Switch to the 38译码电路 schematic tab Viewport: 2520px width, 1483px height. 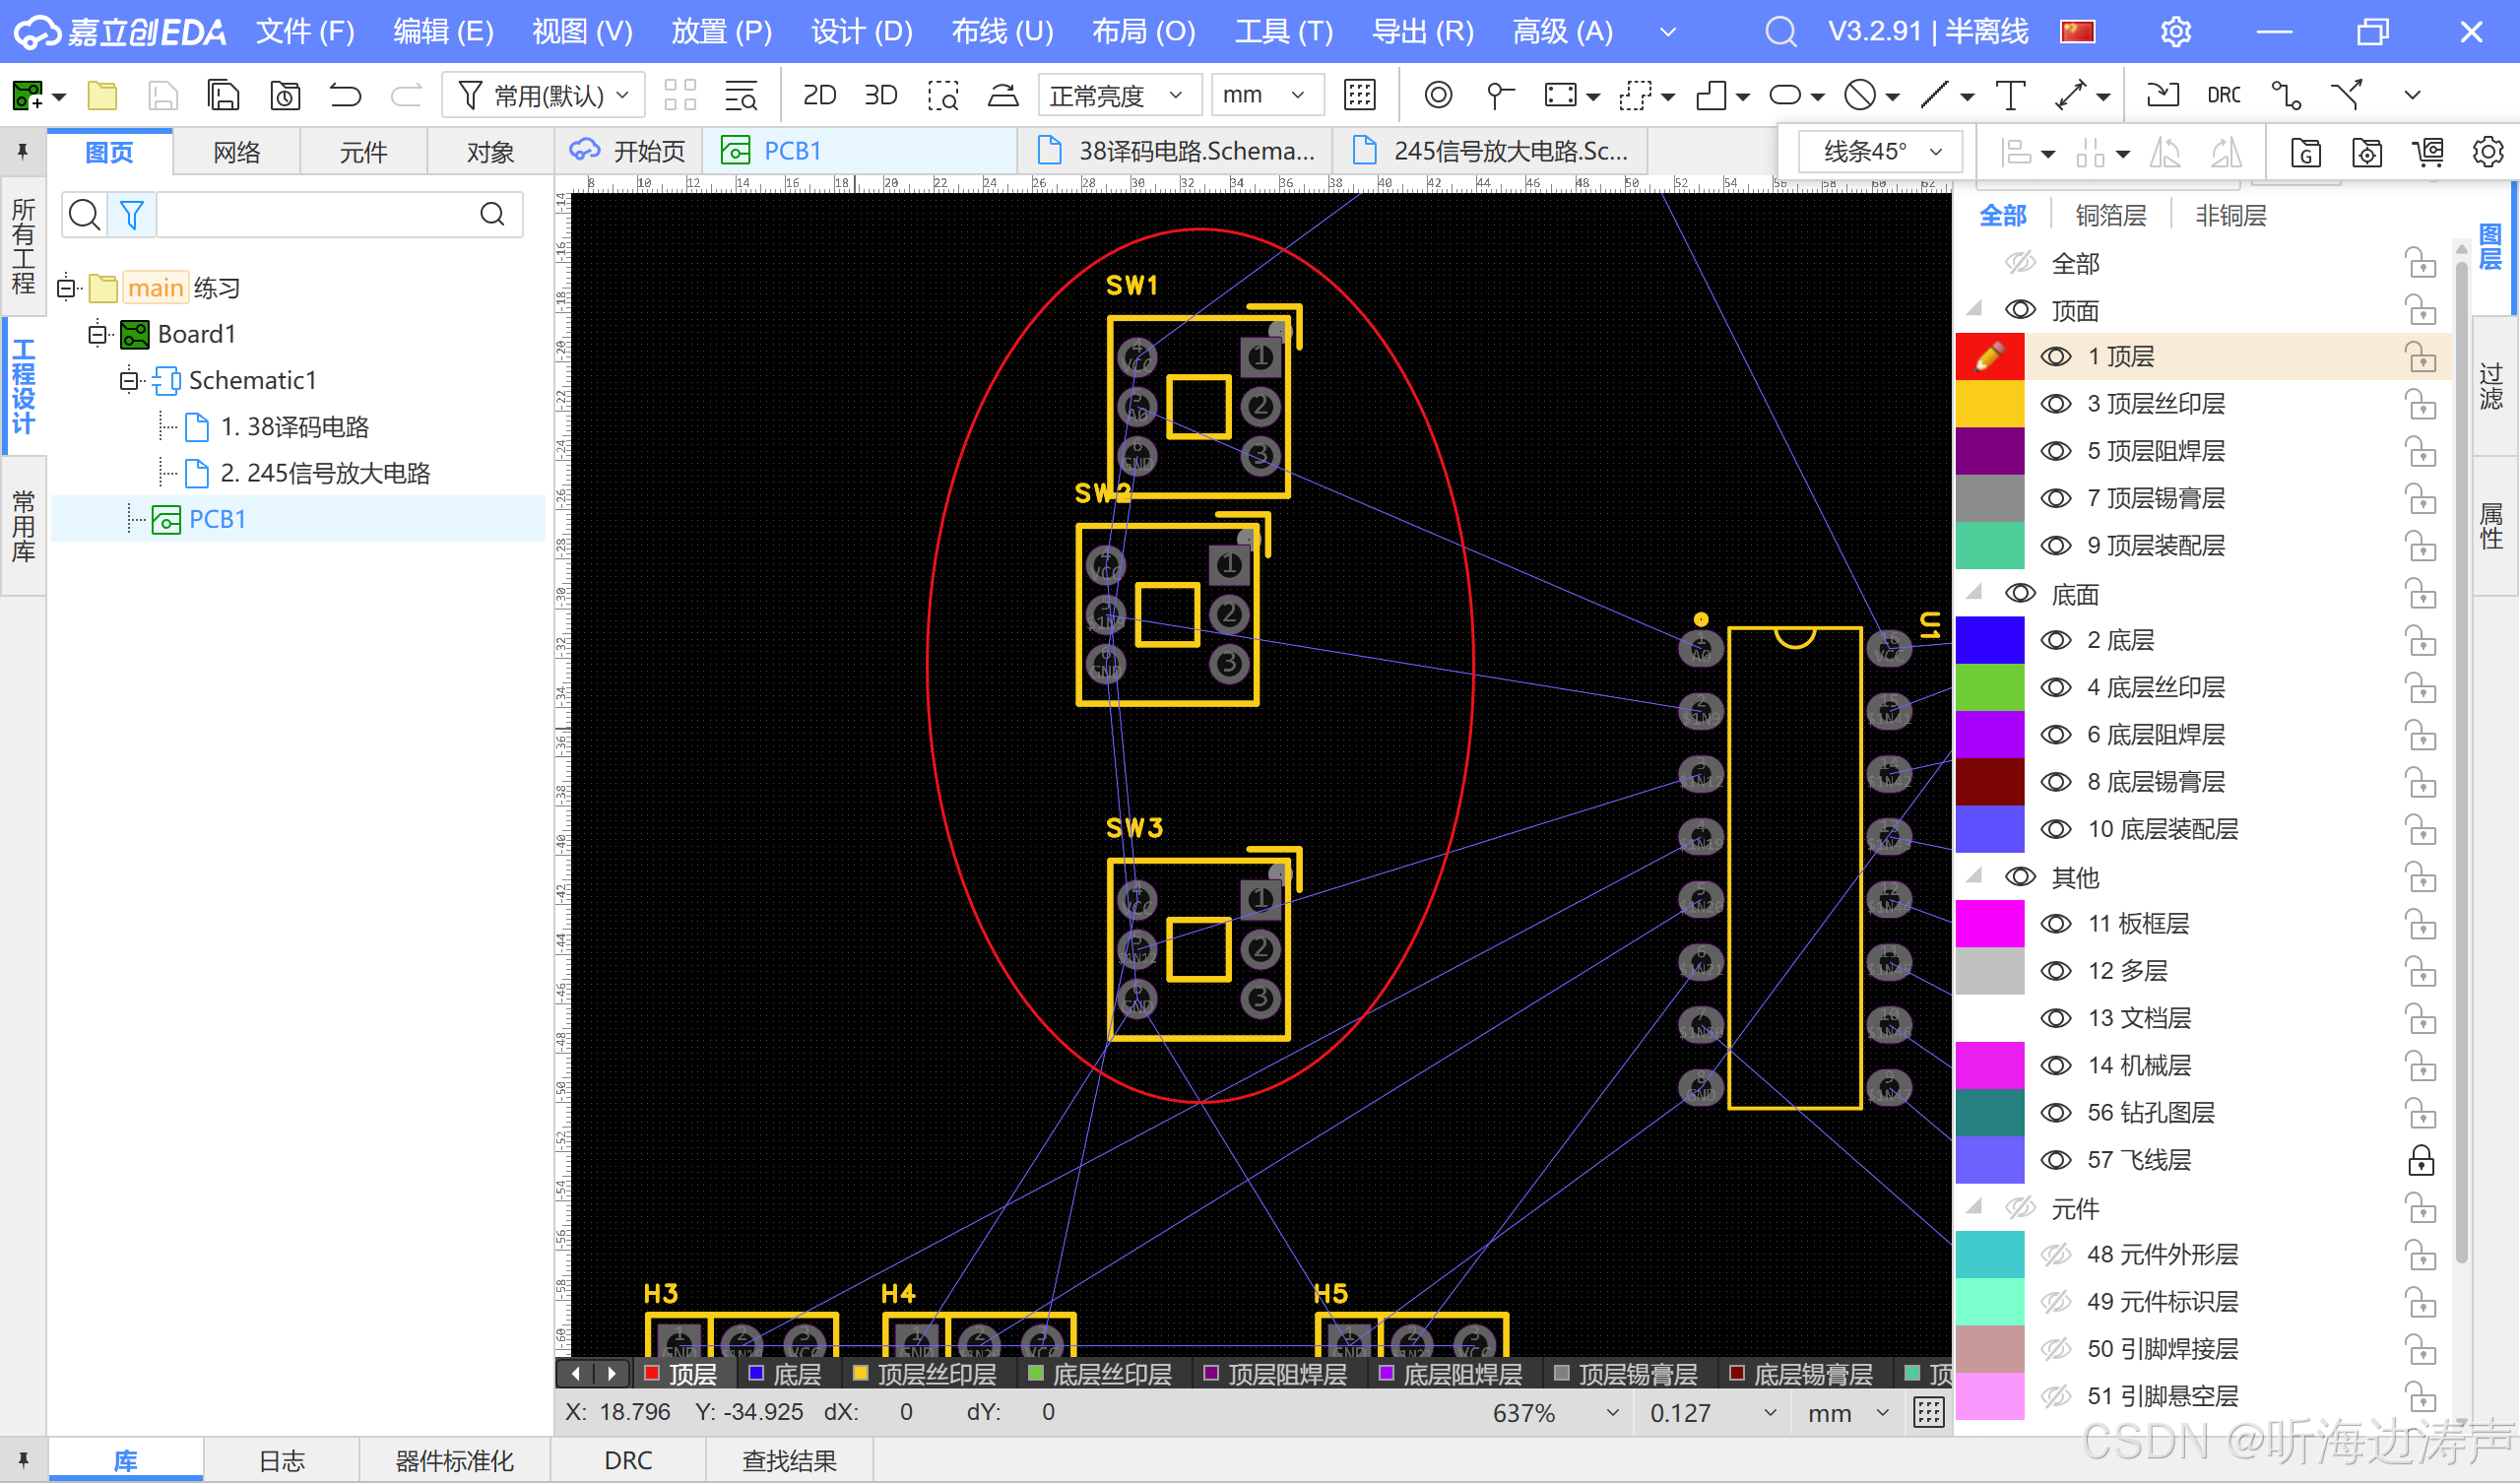1176,151
